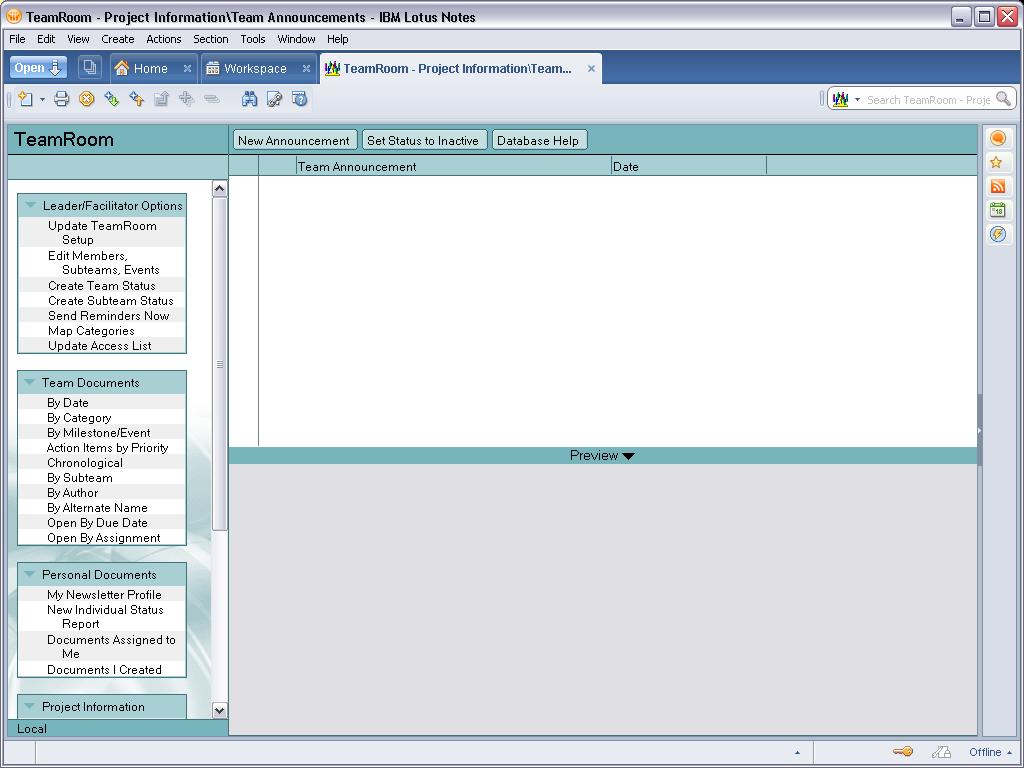Screen dimensions: 1024x768
Task: Click the orange Stop toolbar icon
Action: coord(87,99)
